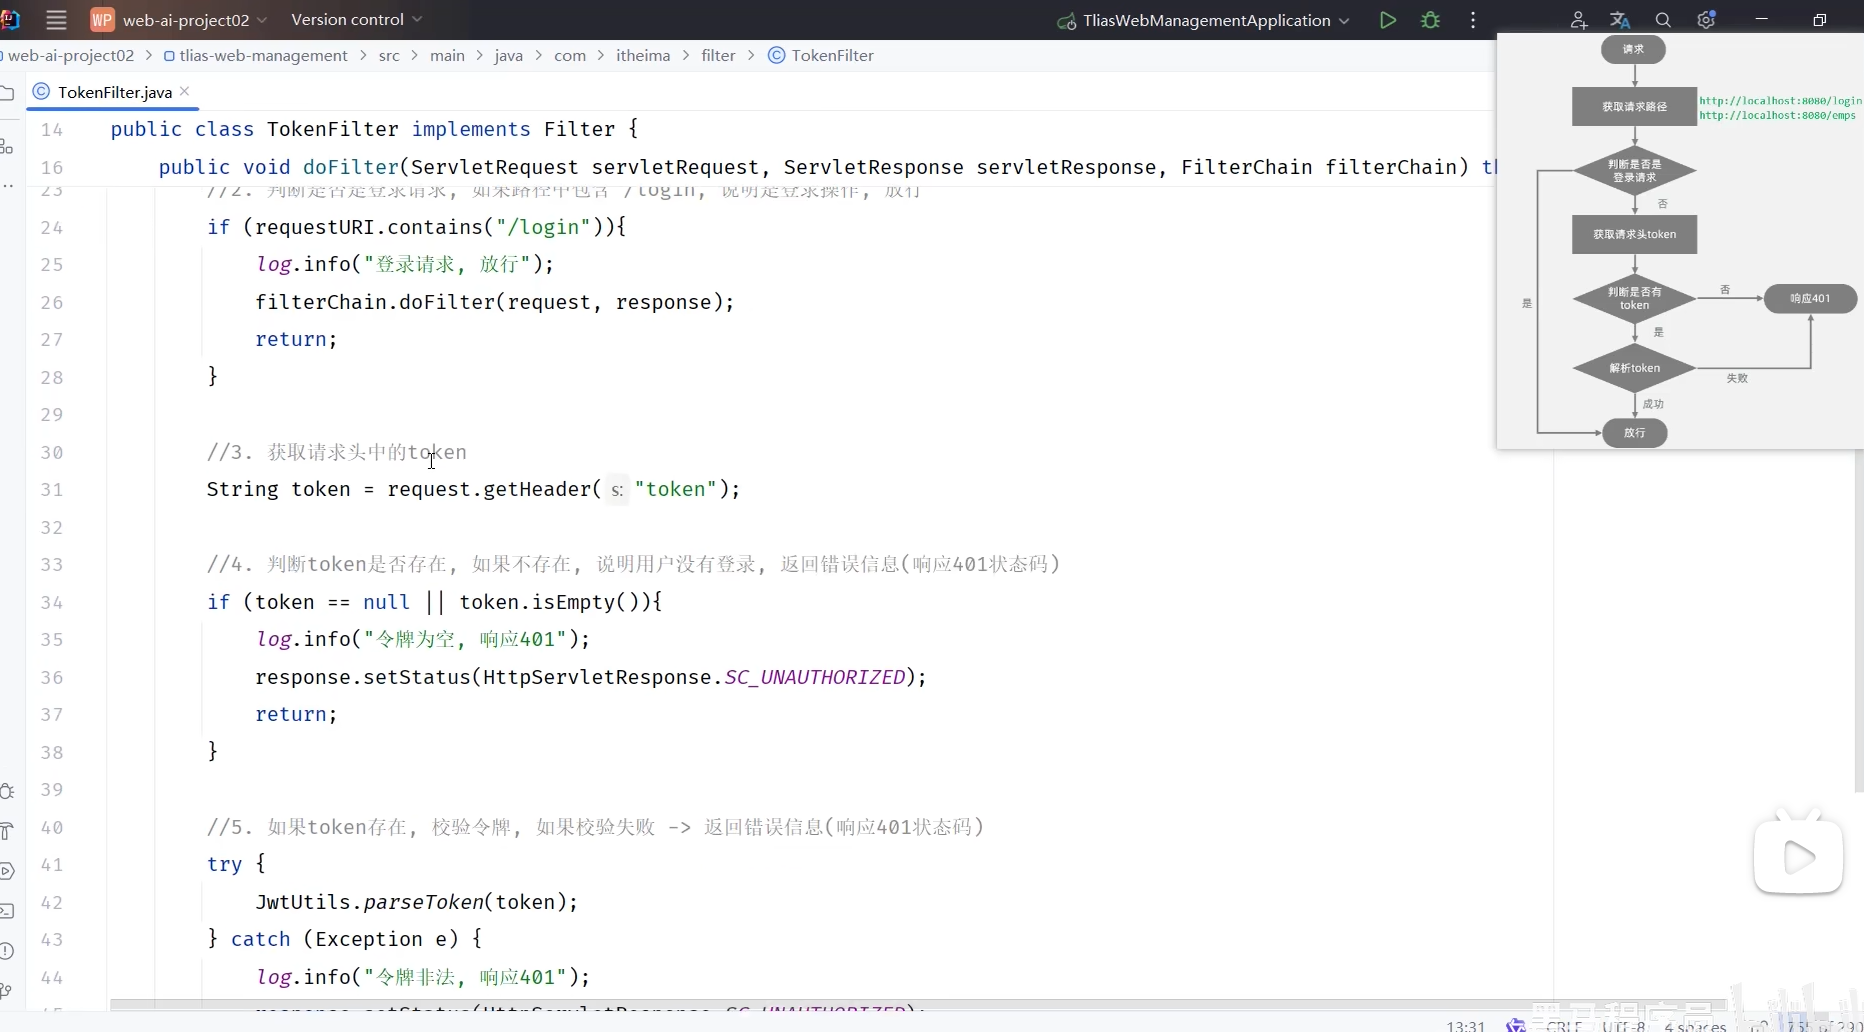Image resolution: width=1864 pixels, height=1032 pixels.
Task: Start debugging with the bug icon
Action: (x=1431, y=20)
